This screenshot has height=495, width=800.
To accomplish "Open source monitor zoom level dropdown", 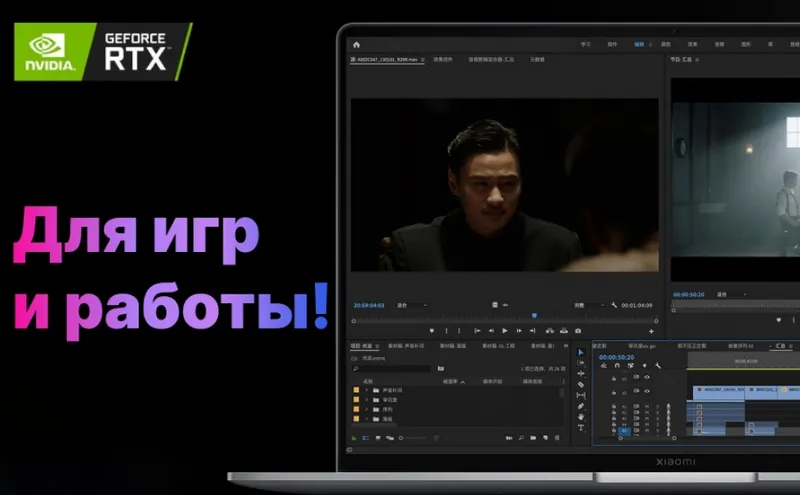I will click(x=411, y=305).
